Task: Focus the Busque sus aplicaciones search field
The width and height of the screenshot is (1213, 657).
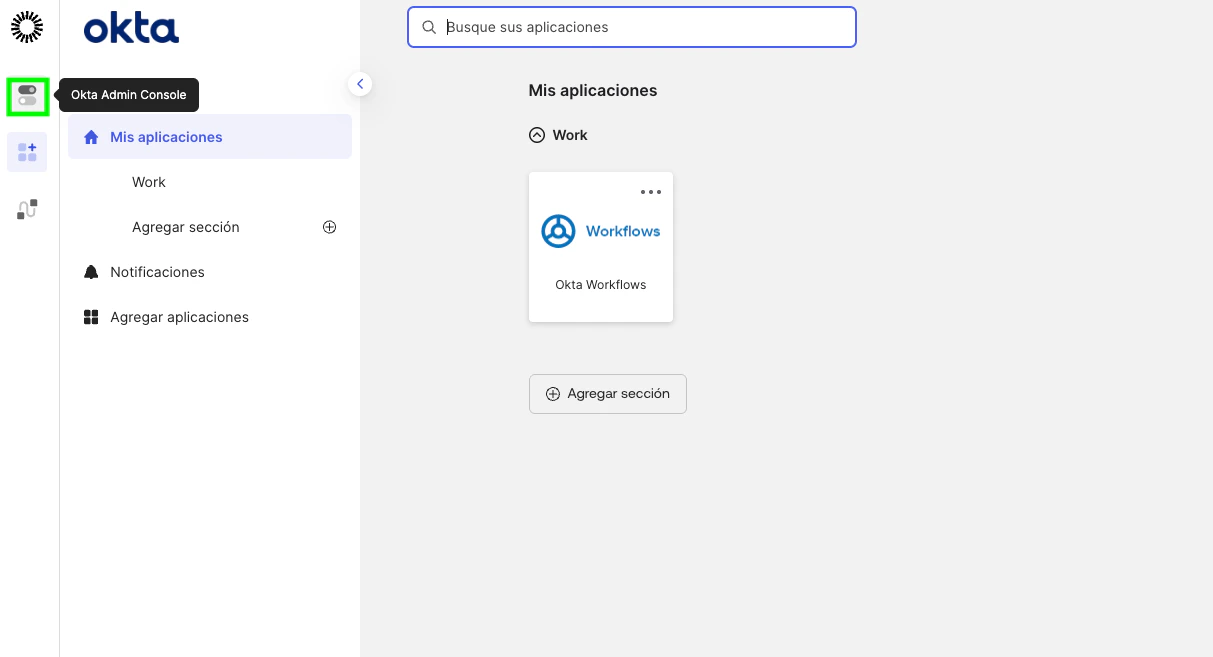Action: pos(632,27)
